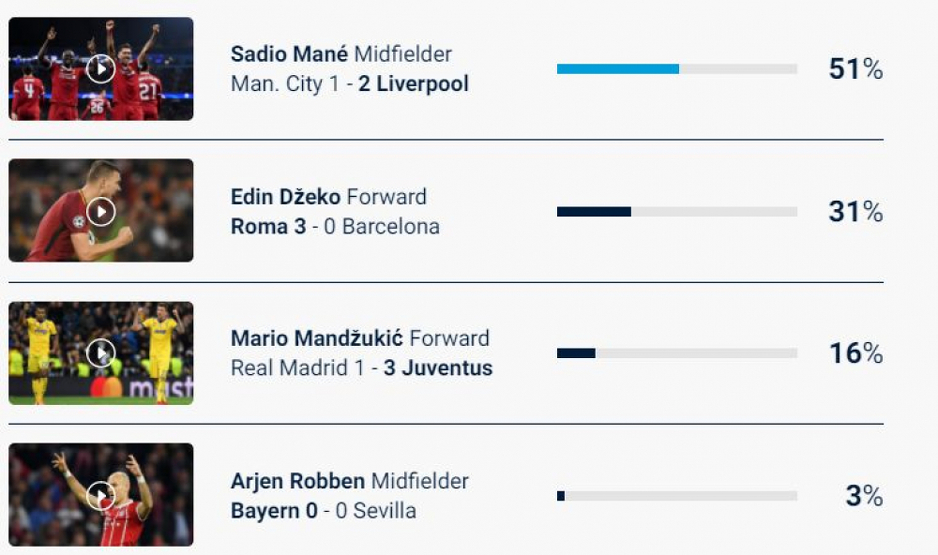Screen dimensions: 938x555
Task: Click the 16% vote bar for Mandžukić
Action: coord(576,353)
